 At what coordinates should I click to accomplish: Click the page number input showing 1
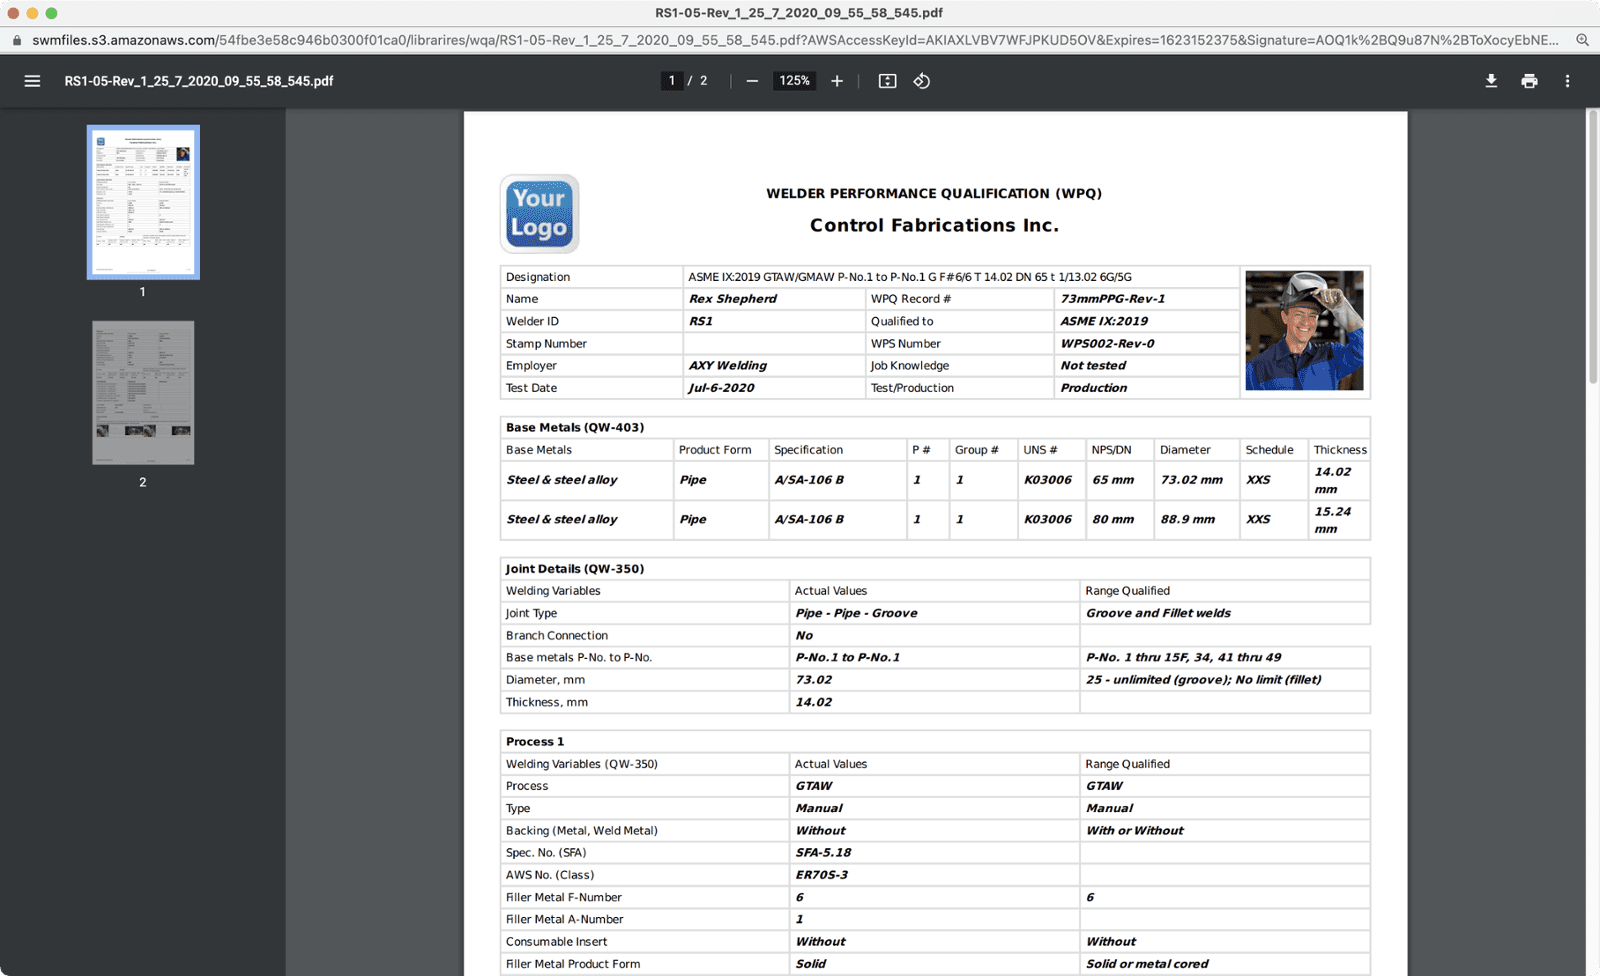tap(672, 81)
